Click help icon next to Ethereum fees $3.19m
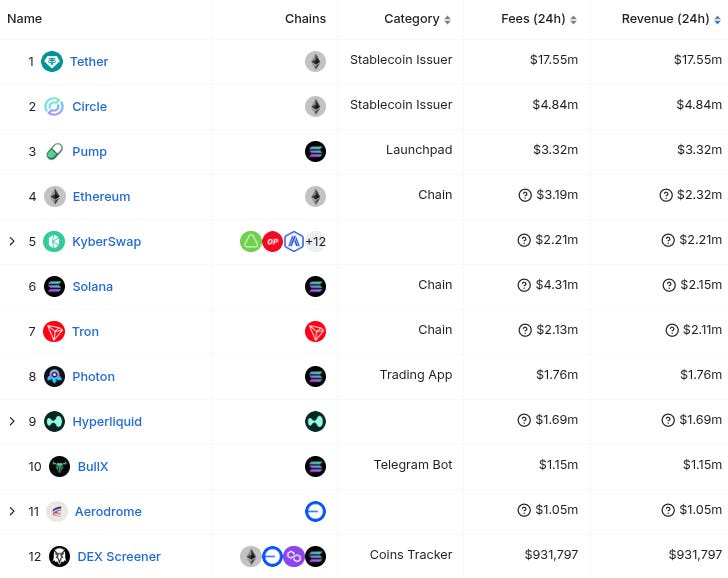 pos(525,195)
